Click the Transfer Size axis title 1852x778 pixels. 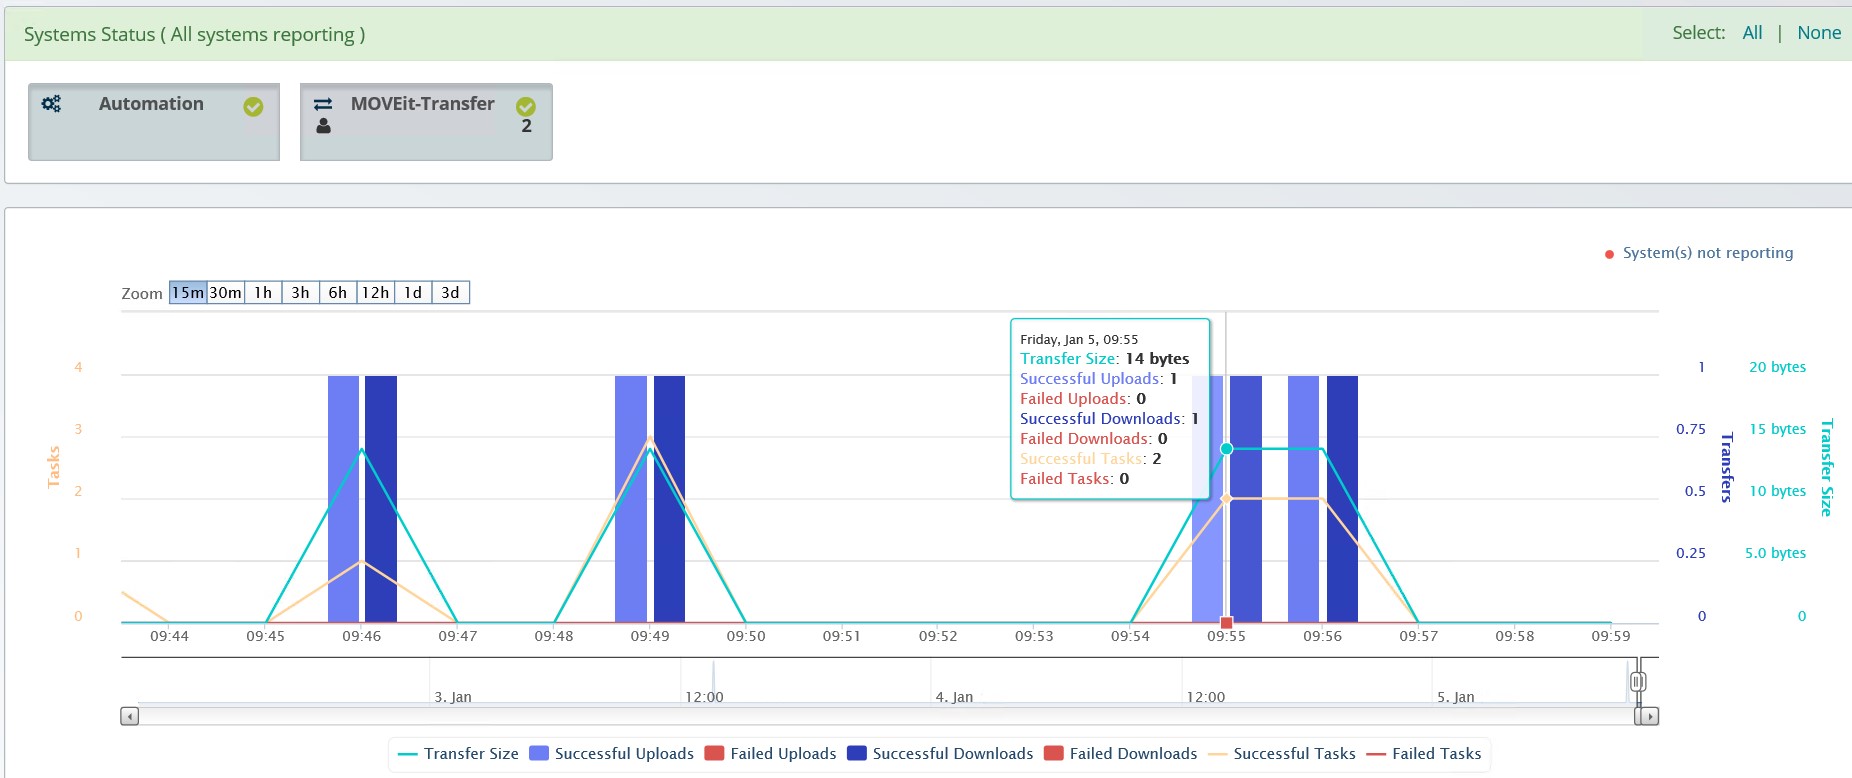click(1827, 468)
